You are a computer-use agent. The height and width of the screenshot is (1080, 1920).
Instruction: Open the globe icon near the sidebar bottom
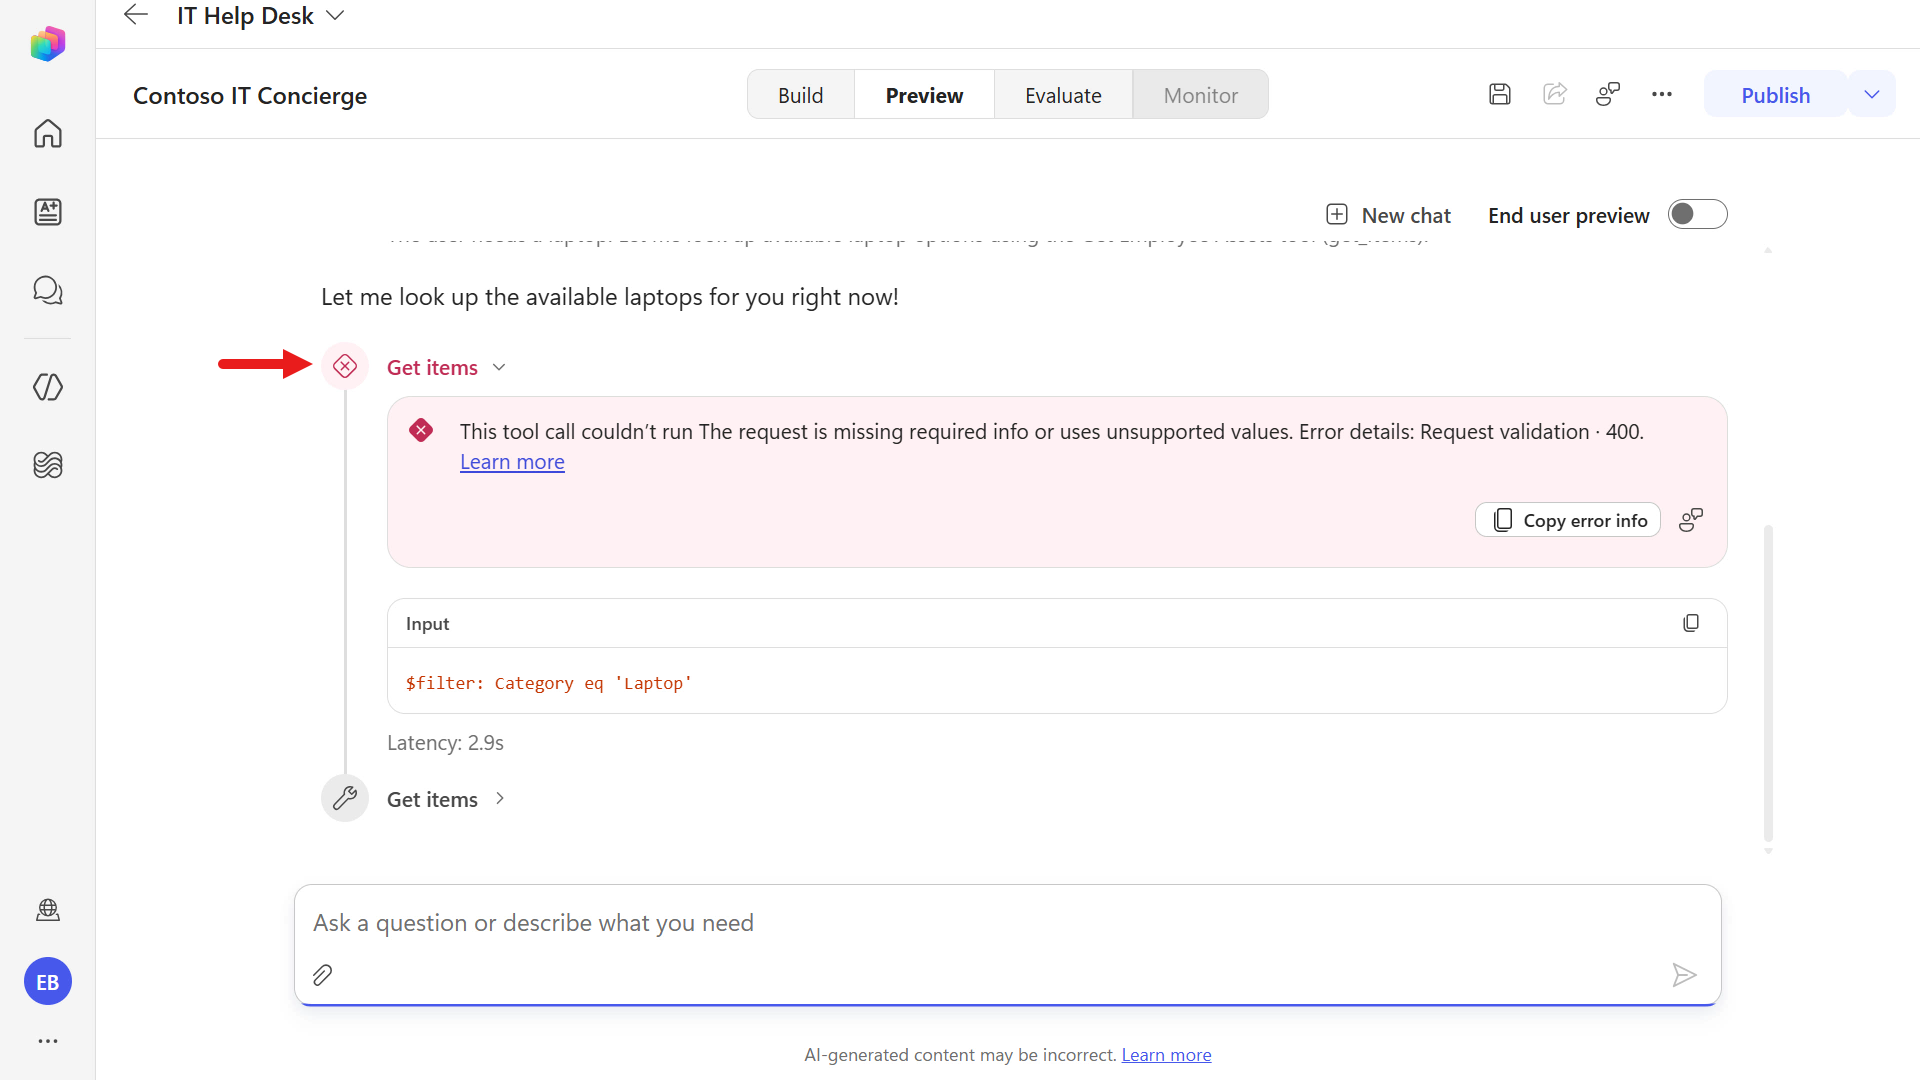tap(47, 910)
